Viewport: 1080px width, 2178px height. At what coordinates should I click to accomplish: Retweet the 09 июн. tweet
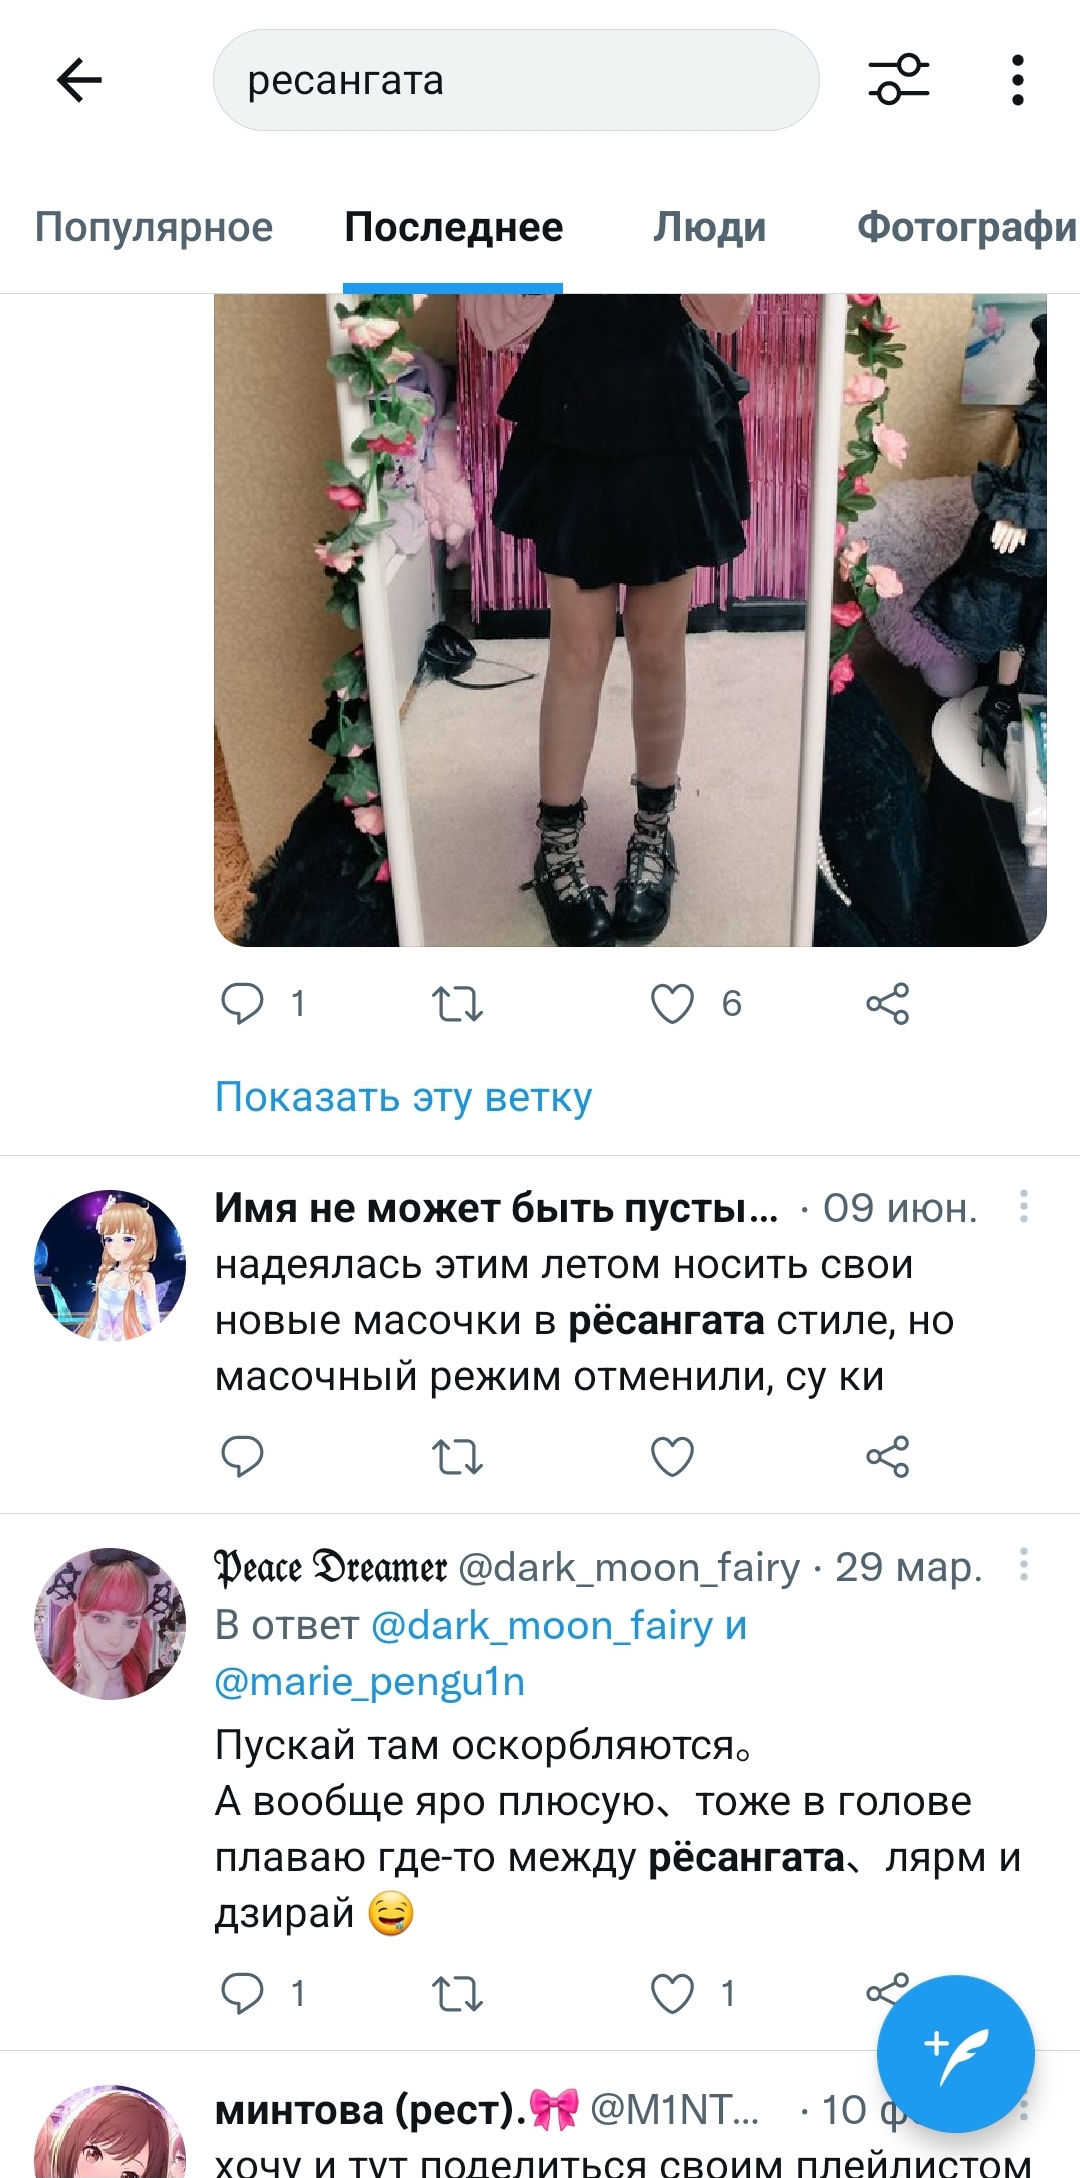[457, 1456]
